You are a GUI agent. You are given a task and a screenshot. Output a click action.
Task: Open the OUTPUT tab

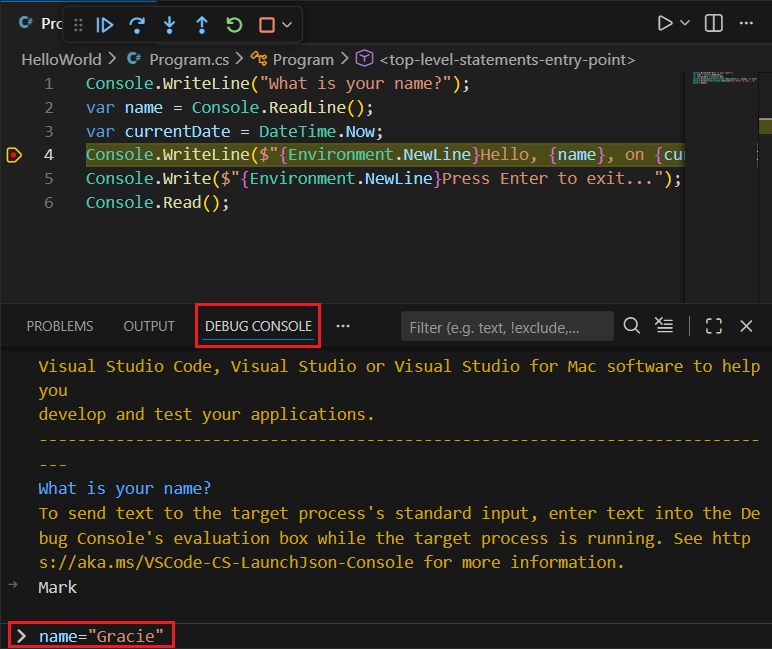coord(149,326)
